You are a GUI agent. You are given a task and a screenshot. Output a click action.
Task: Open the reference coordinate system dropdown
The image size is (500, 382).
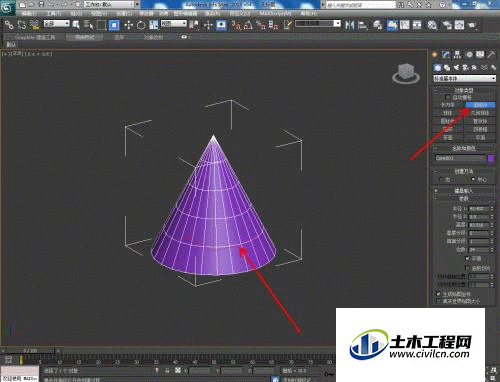tap(174, 23)
